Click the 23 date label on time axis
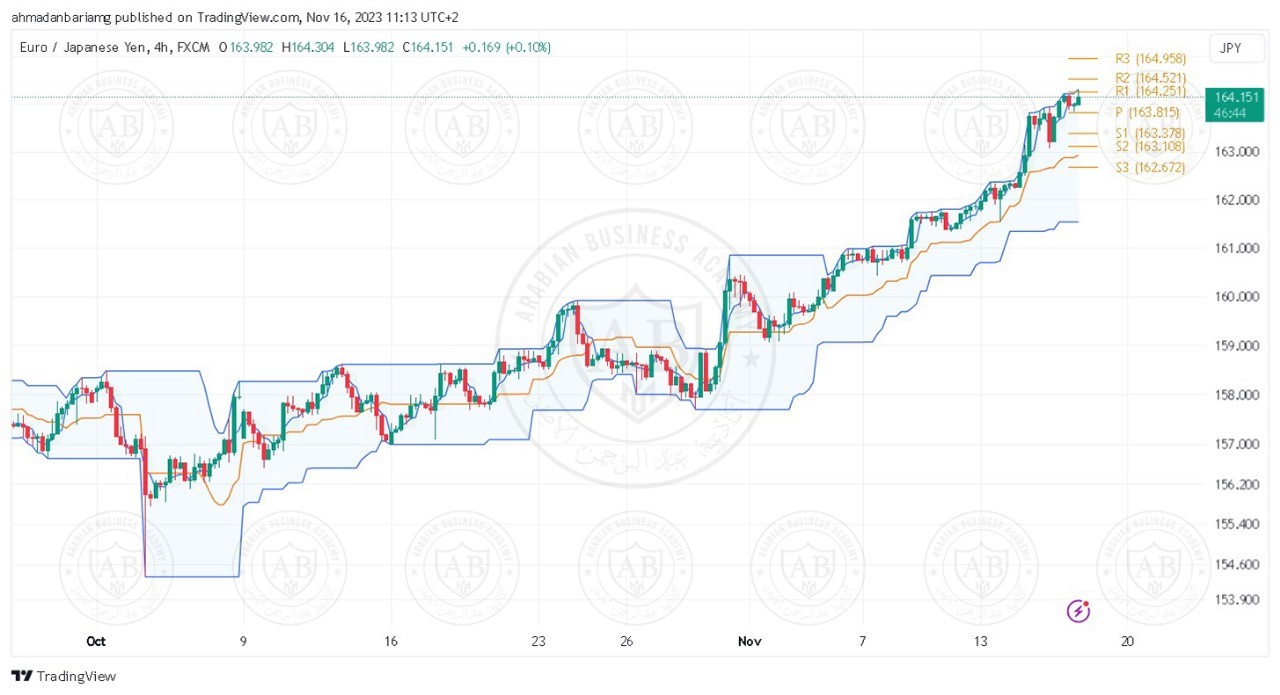This screenshot has width=1280, height=695. coord(539,642)
